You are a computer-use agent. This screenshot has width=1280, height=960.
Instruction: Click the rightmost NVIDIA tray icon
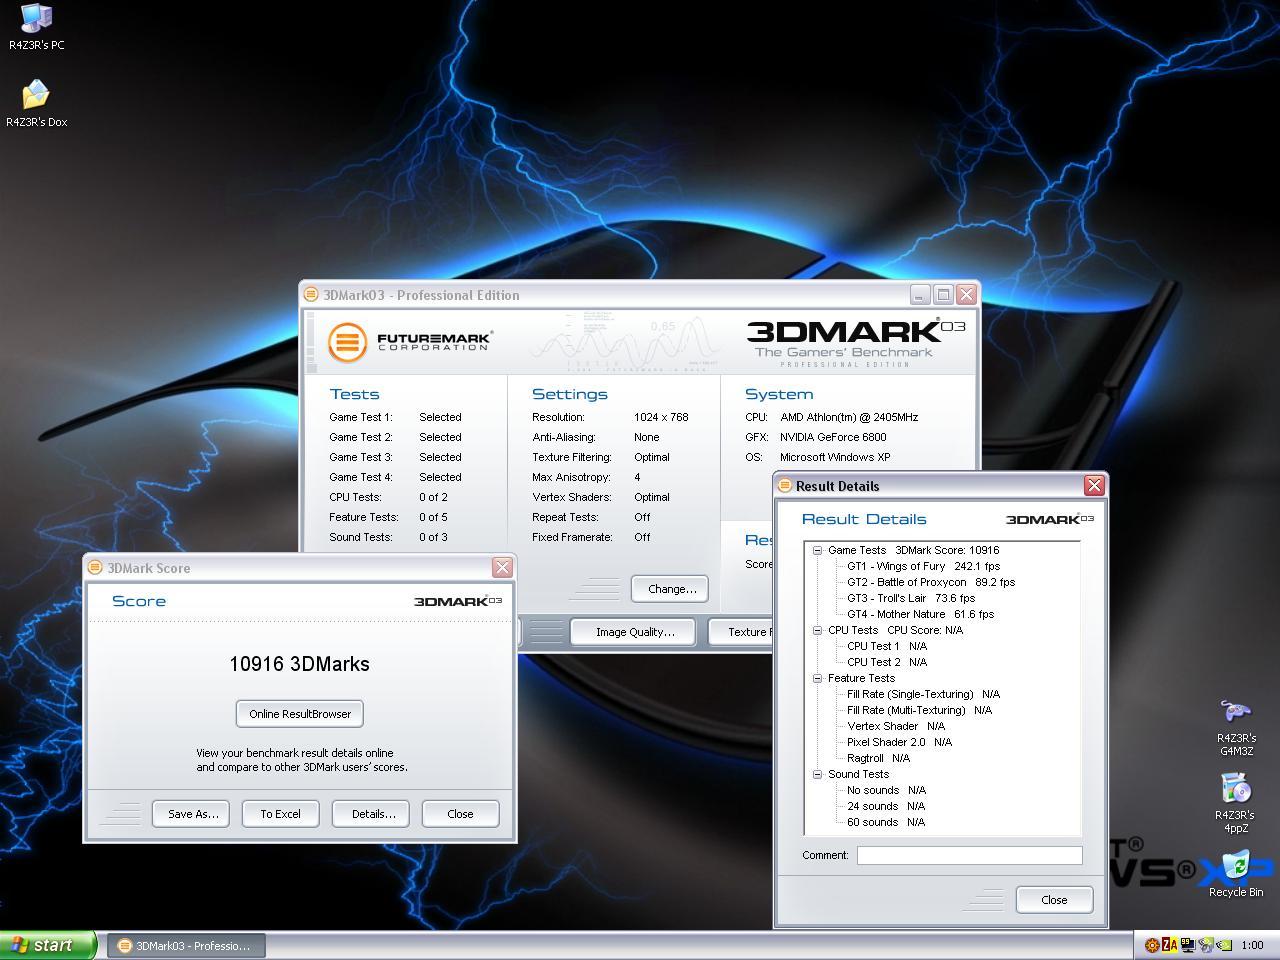coord(1224,945)
